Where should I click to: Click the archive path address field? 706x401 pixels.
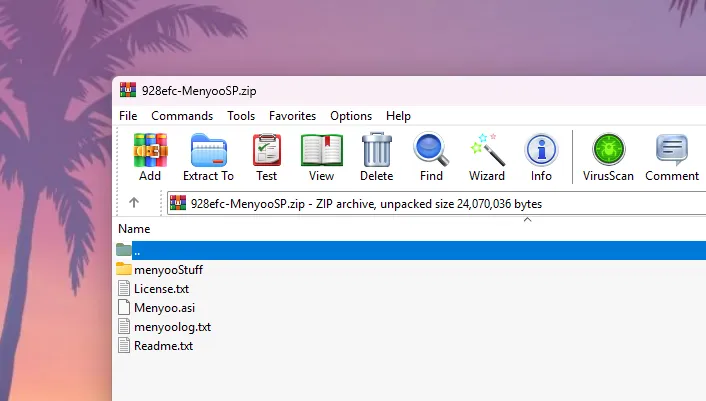(x=436, y=203)
